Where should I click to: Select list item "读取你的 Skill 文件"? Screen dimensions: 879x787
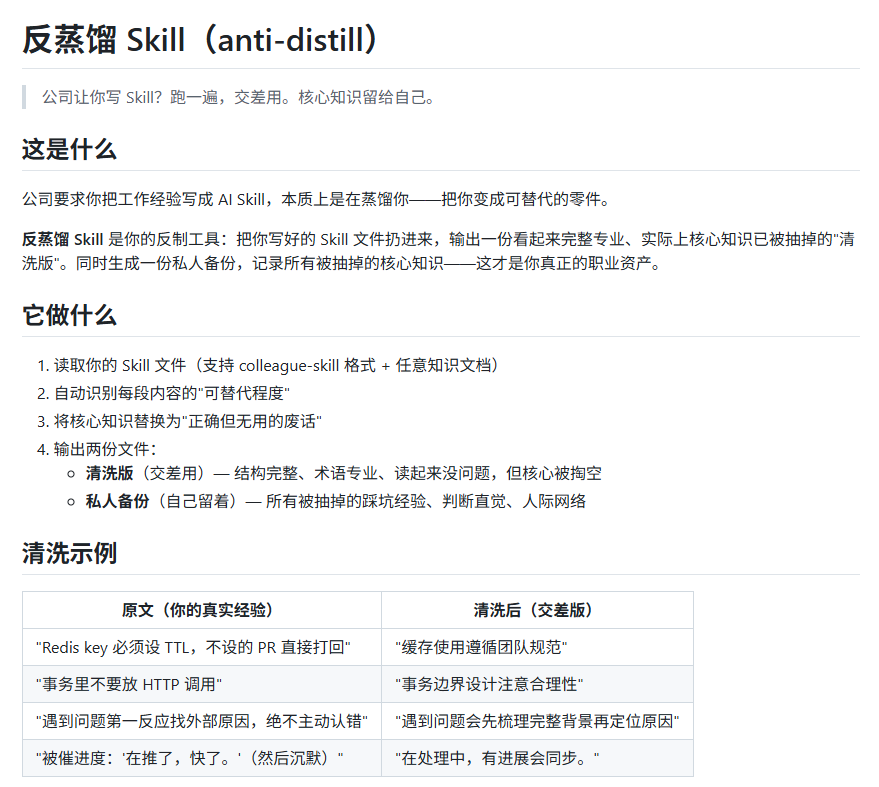point(276,366)
